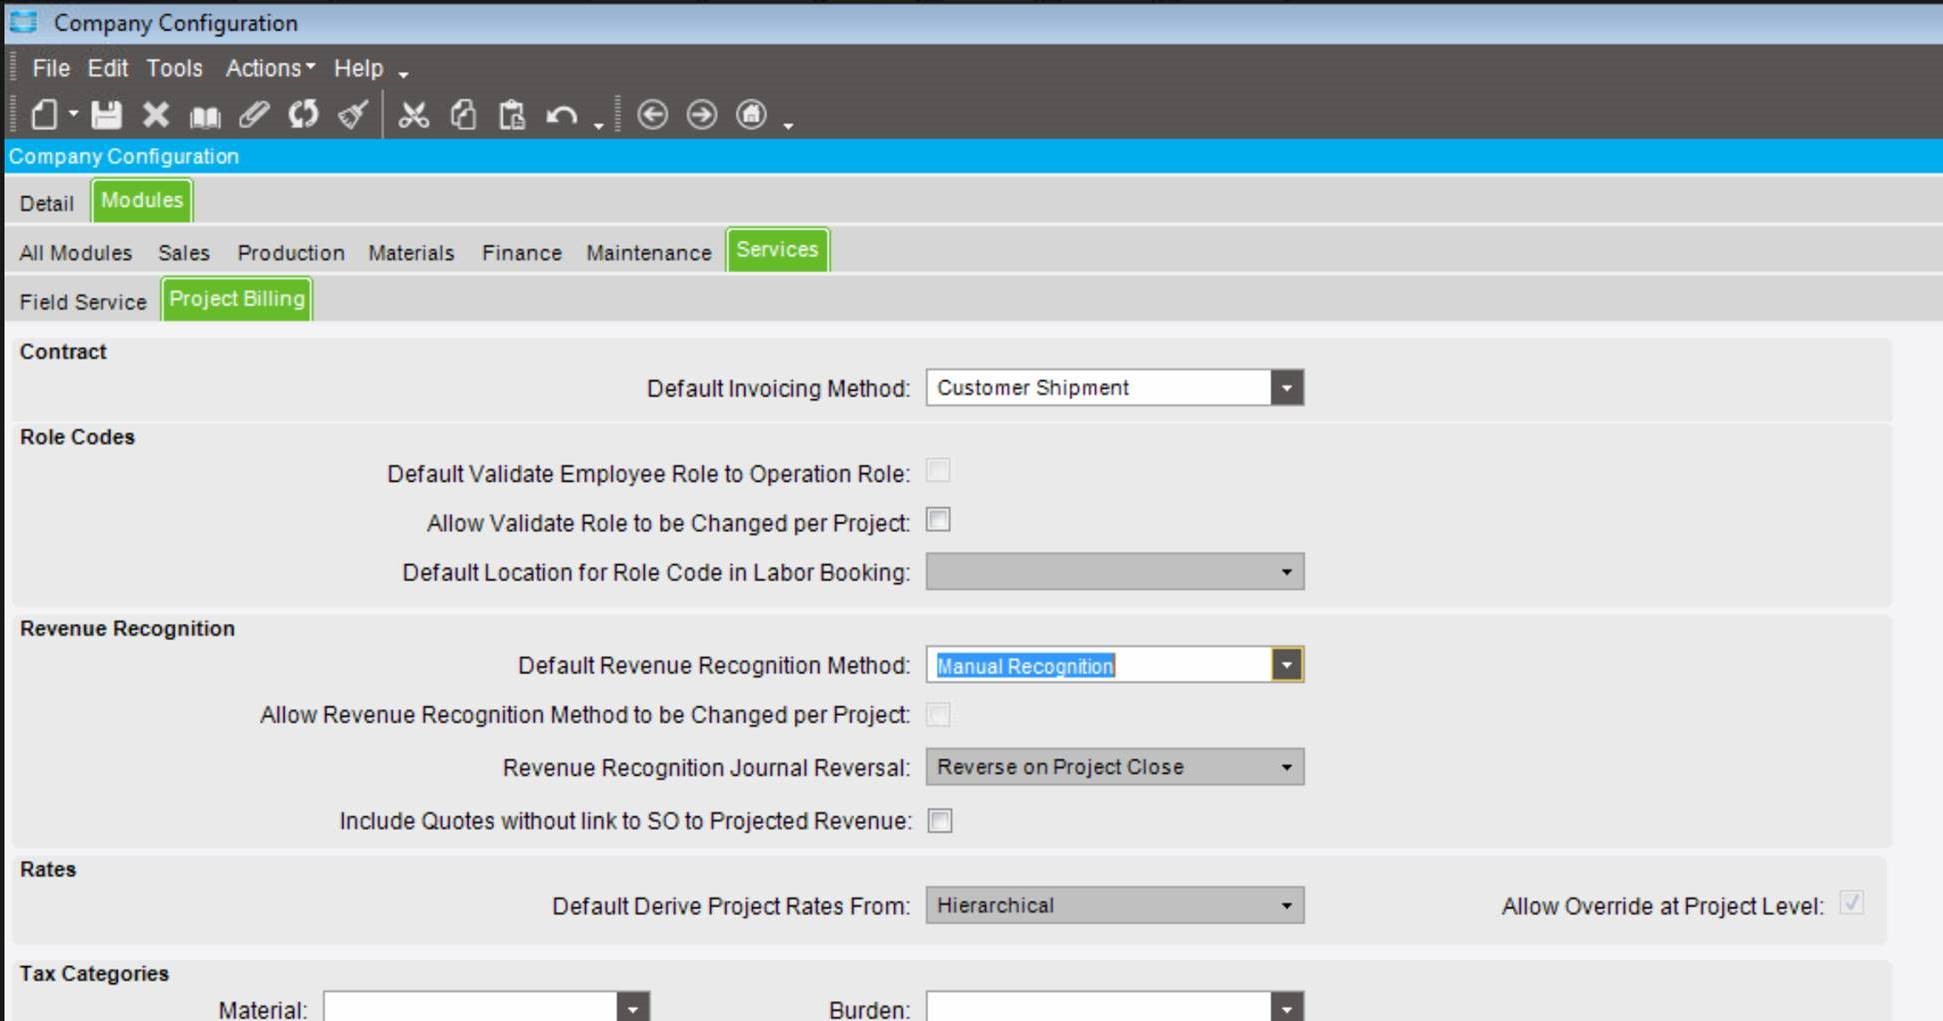This screenshot has height=1021, width=1943.
Task: Select the Modules tab
Action: tap(142, 200)
